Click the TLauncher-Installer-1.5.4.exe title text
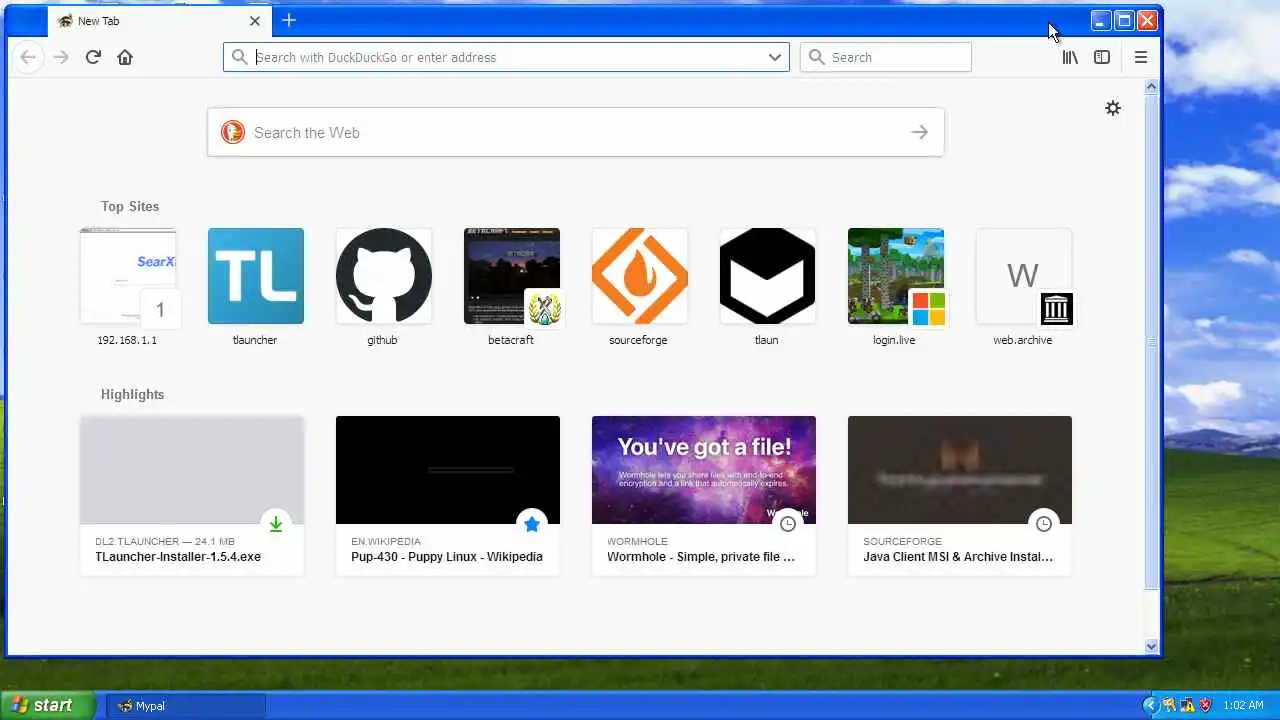 [x=178, y=557]
